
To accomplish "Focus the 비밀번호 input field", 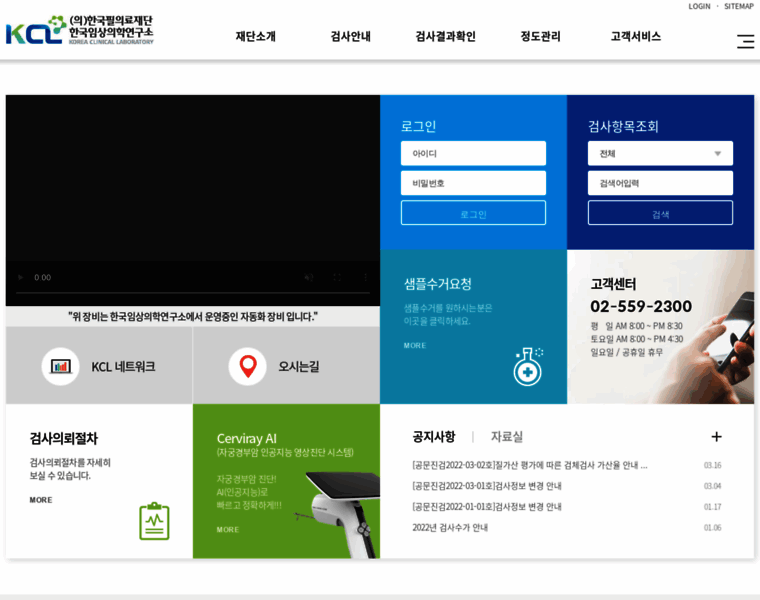I will 473,183.
